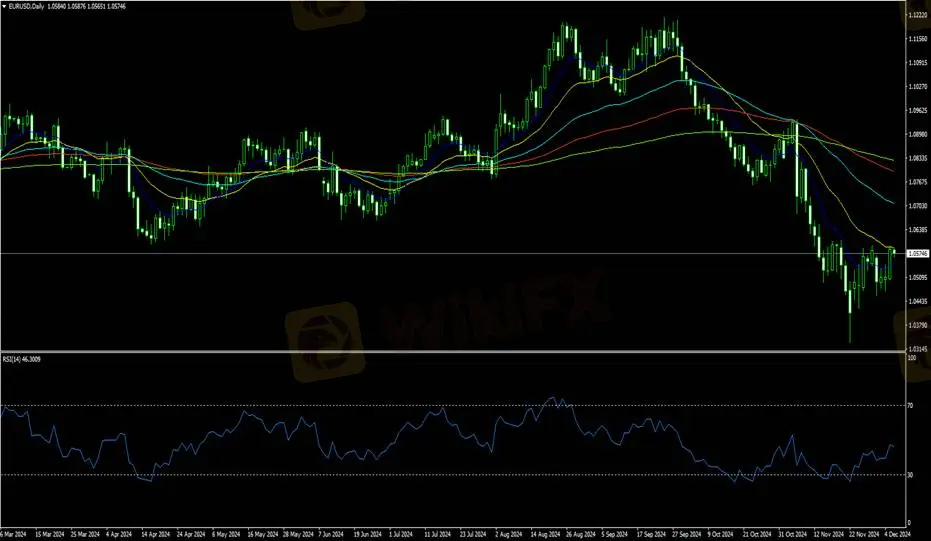The height and width of the screenshot is (541, 931).
Task: Click the 4 Dec 2024 date label
Action: [x=898, y=534]
